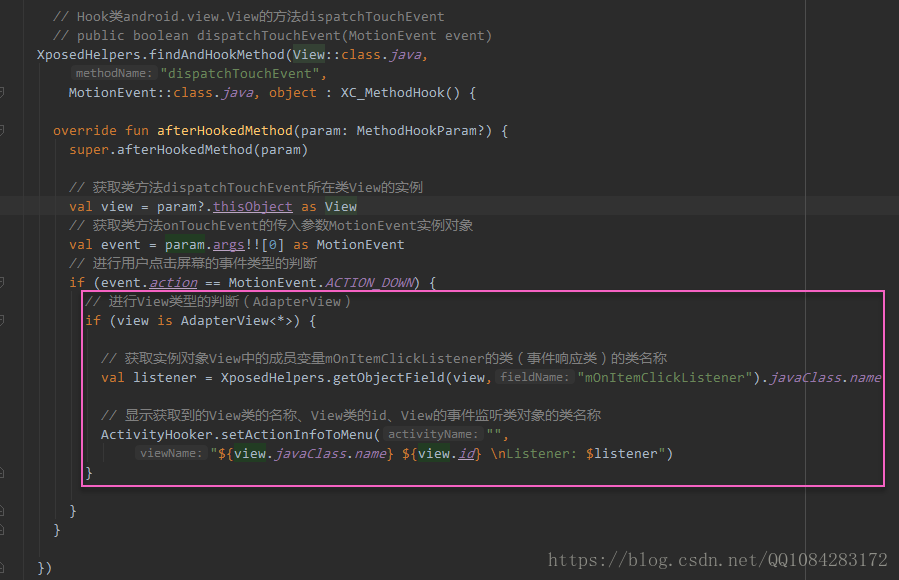Click comment "获取类方法onTouchEvent的传入参数MotionEvent实例对象"

click(271, 225)
